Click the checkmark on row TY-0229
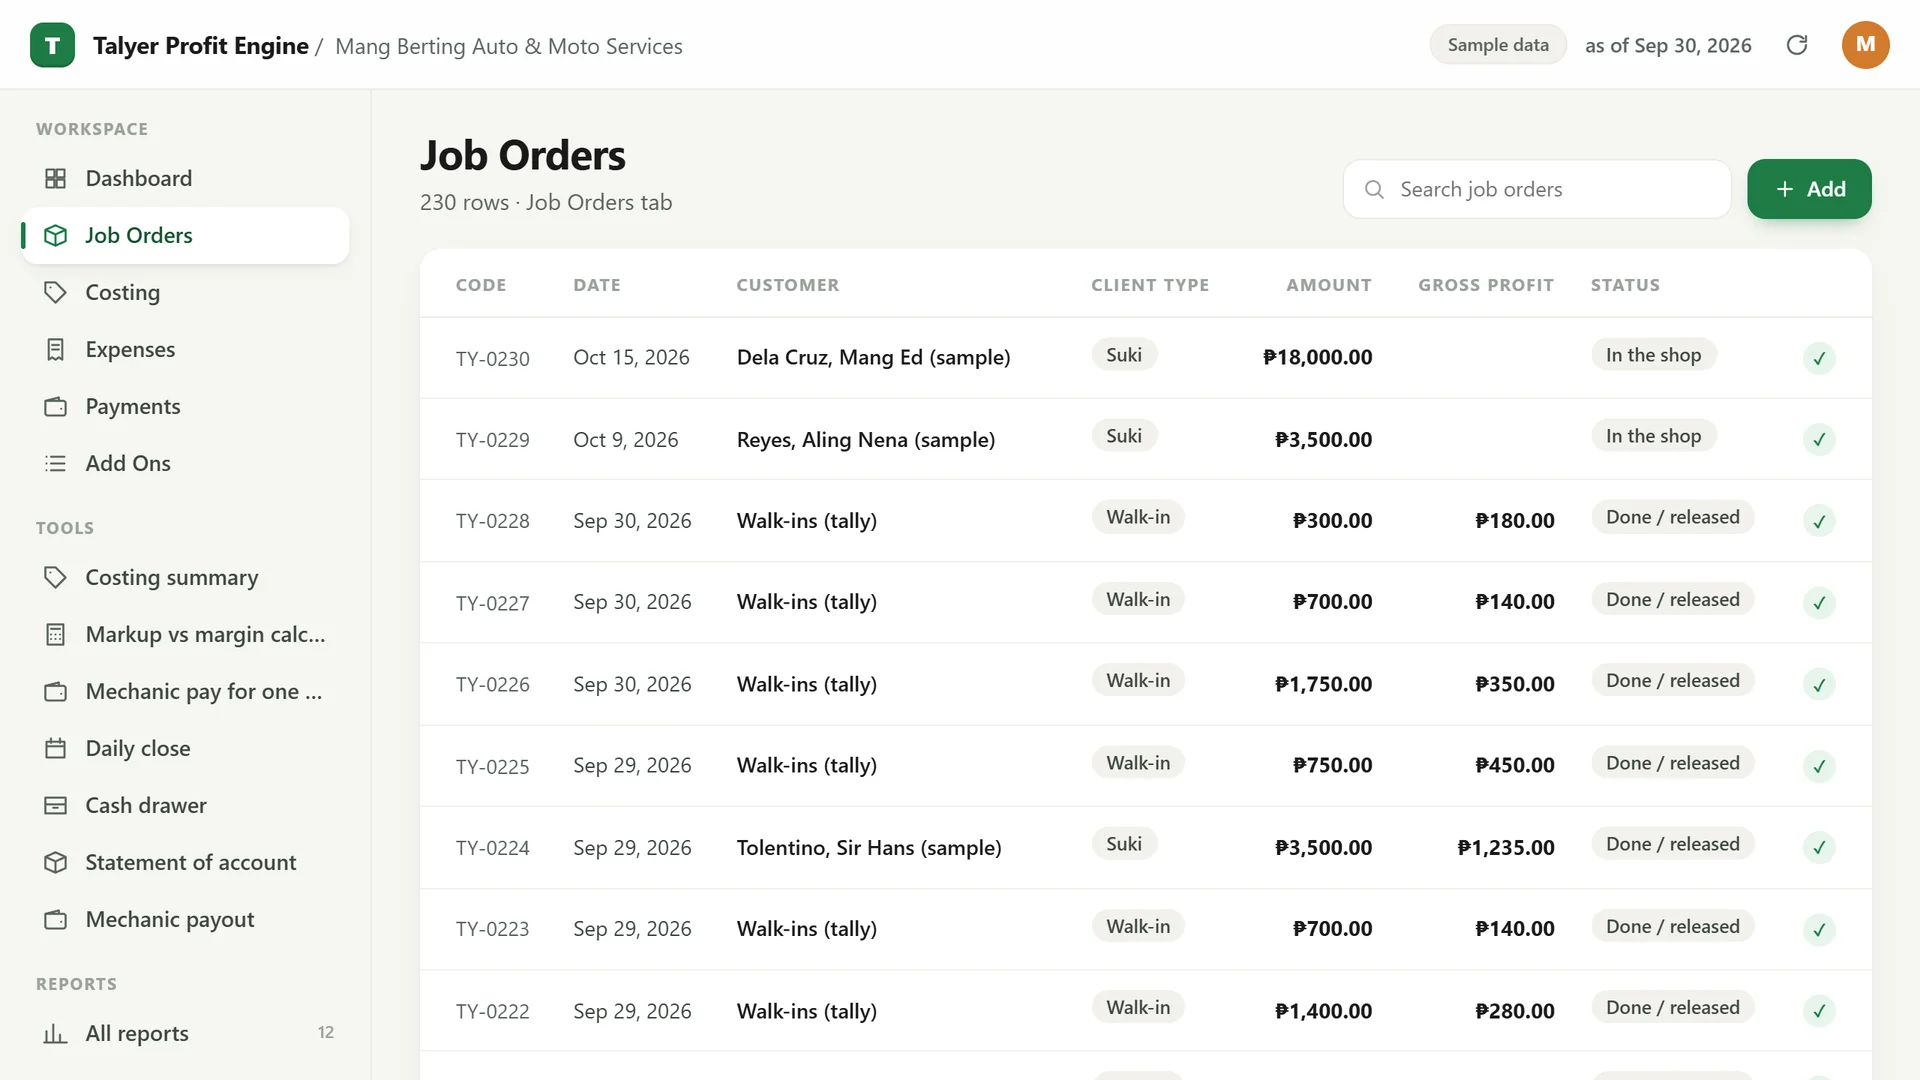 pos(1819,439)
